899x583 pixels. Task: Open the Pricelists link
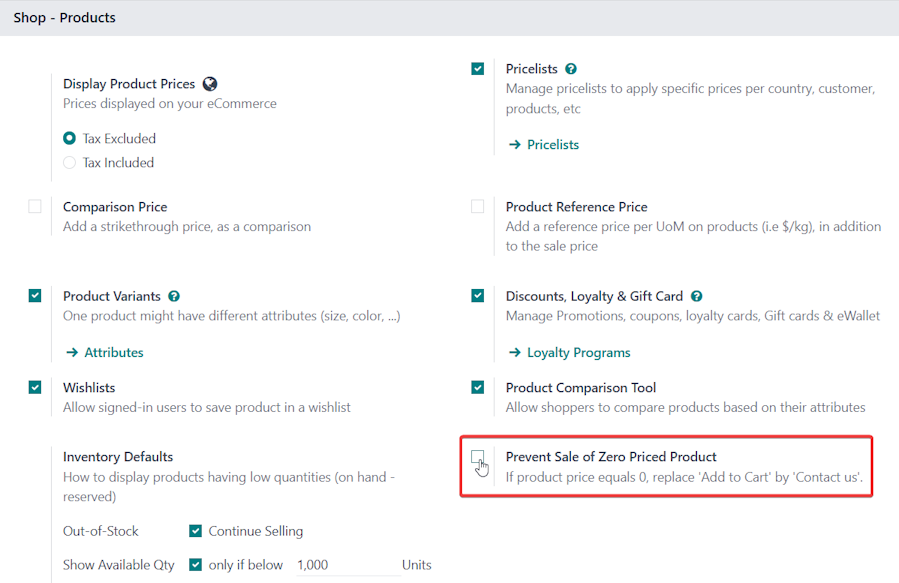click(553, 144)
